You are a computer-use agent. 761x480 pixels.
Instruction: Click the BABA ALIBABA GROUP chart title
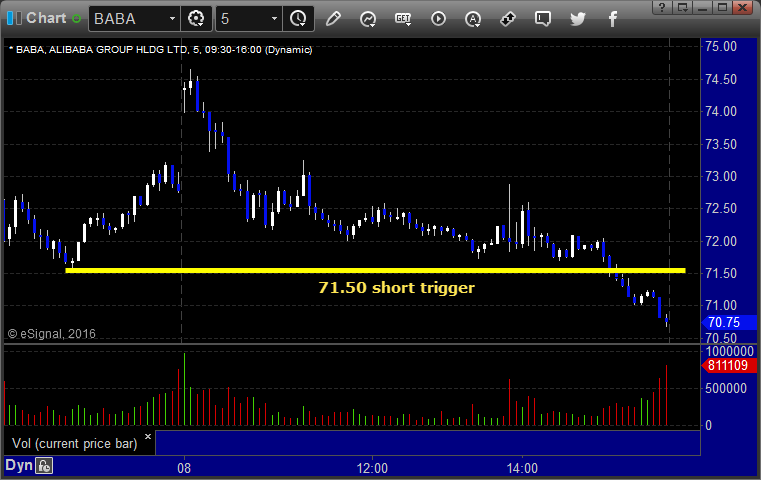click(x=161, y=50)
